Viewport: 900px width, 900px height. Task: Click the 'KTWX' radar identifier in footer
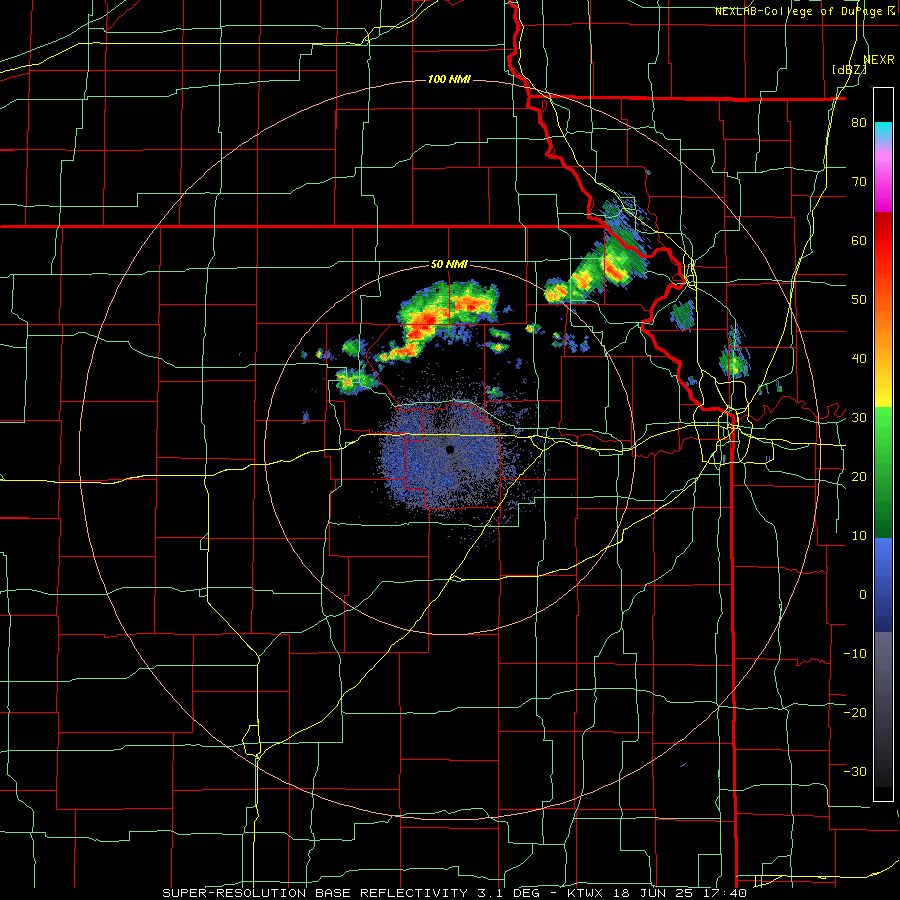click(584, 893)
